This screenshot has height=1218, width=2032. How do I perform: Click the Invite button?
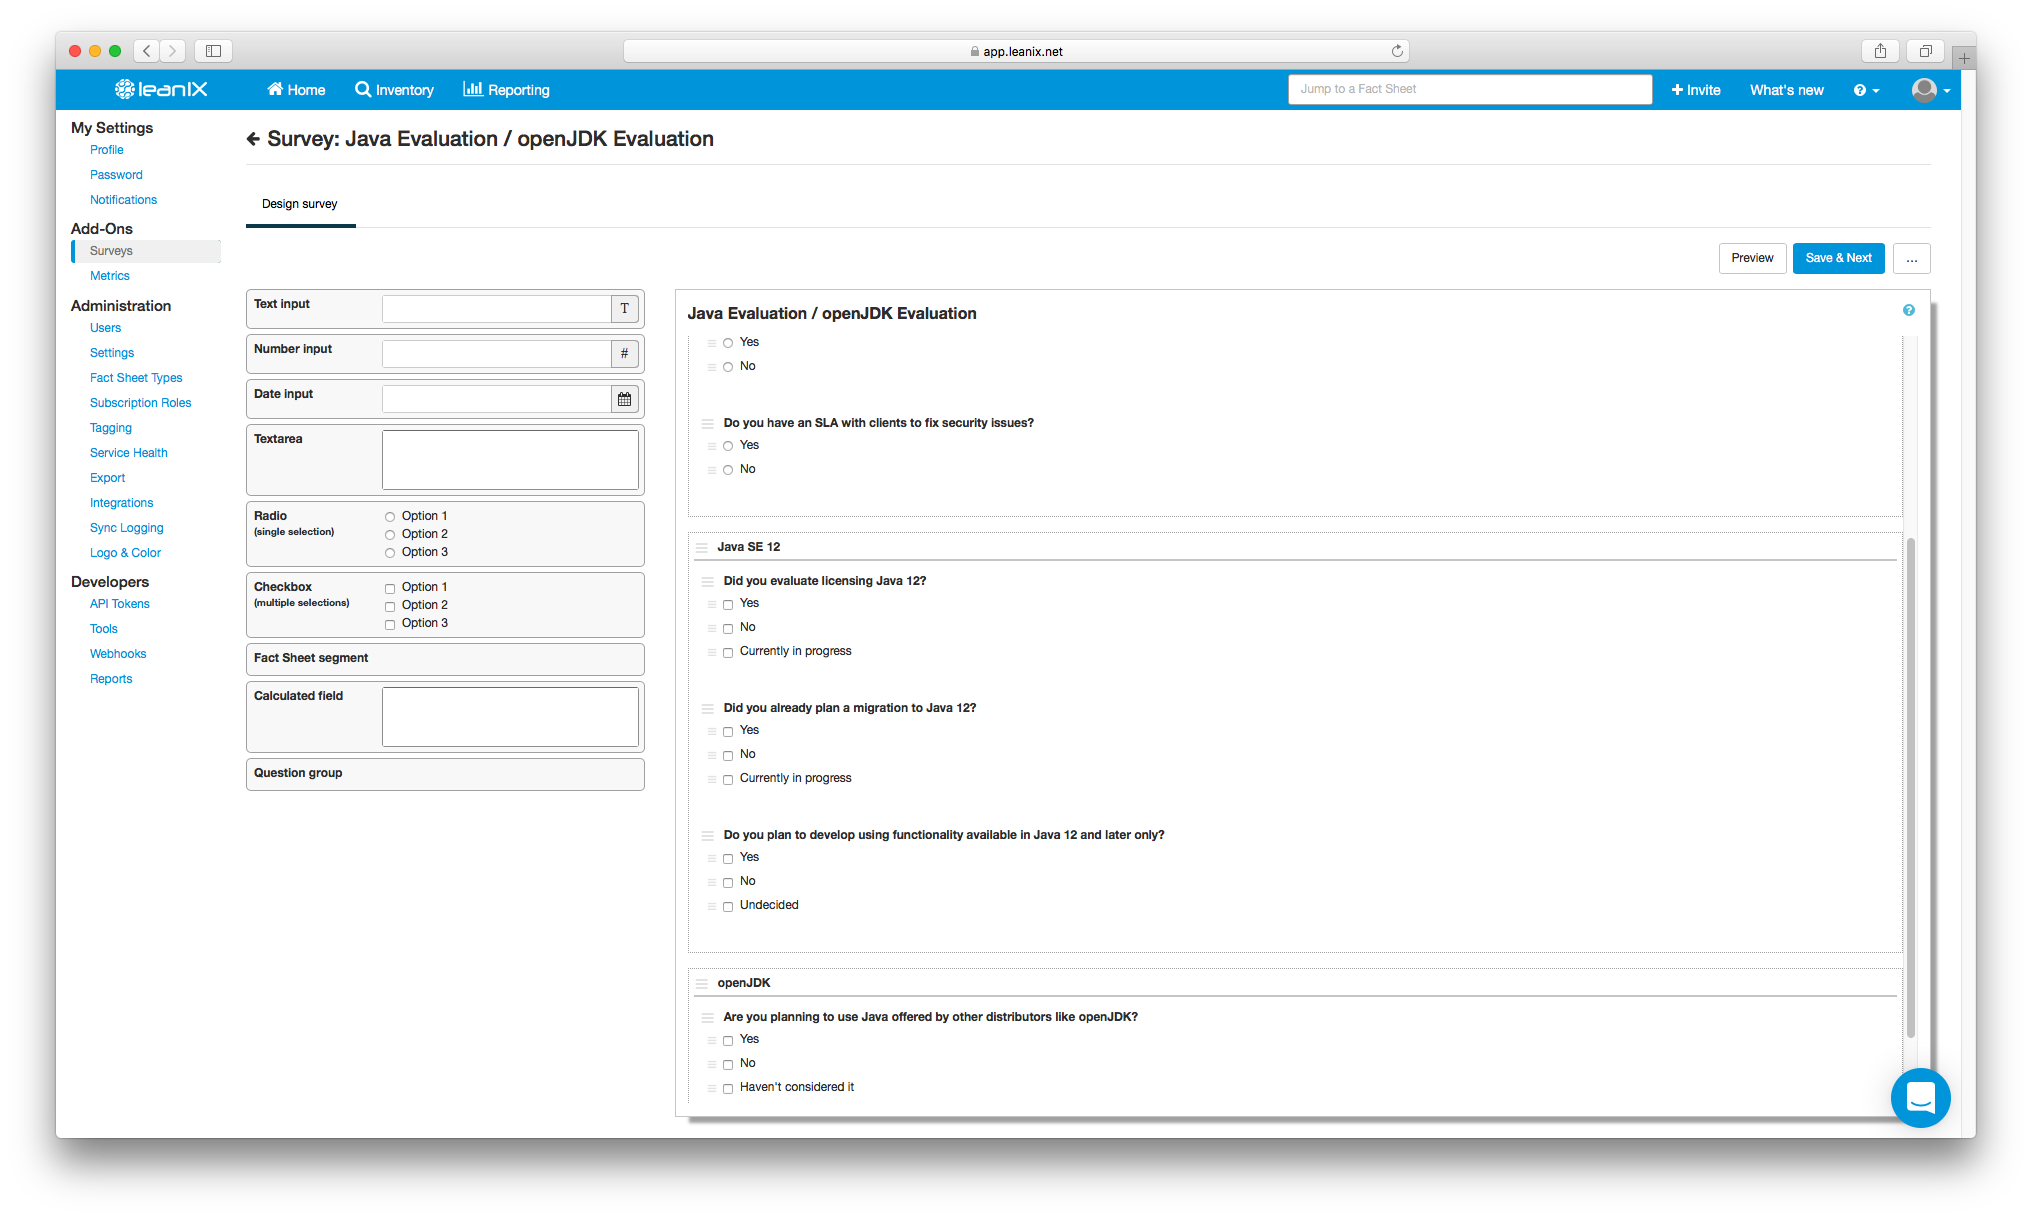click(1696, 90)
